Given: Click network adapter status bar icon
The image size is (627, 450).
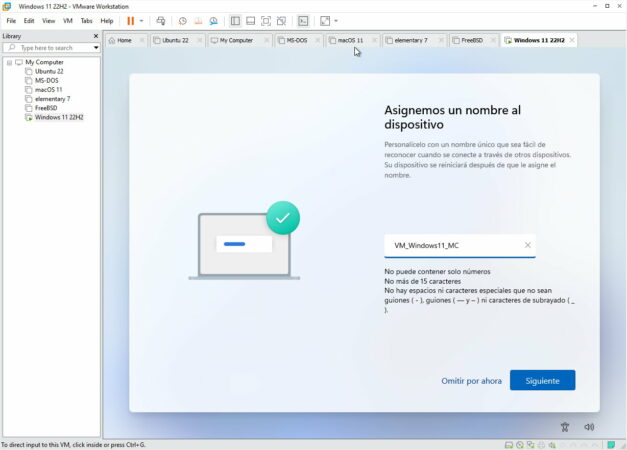Looking at the screenshot, I should point(530,445).
